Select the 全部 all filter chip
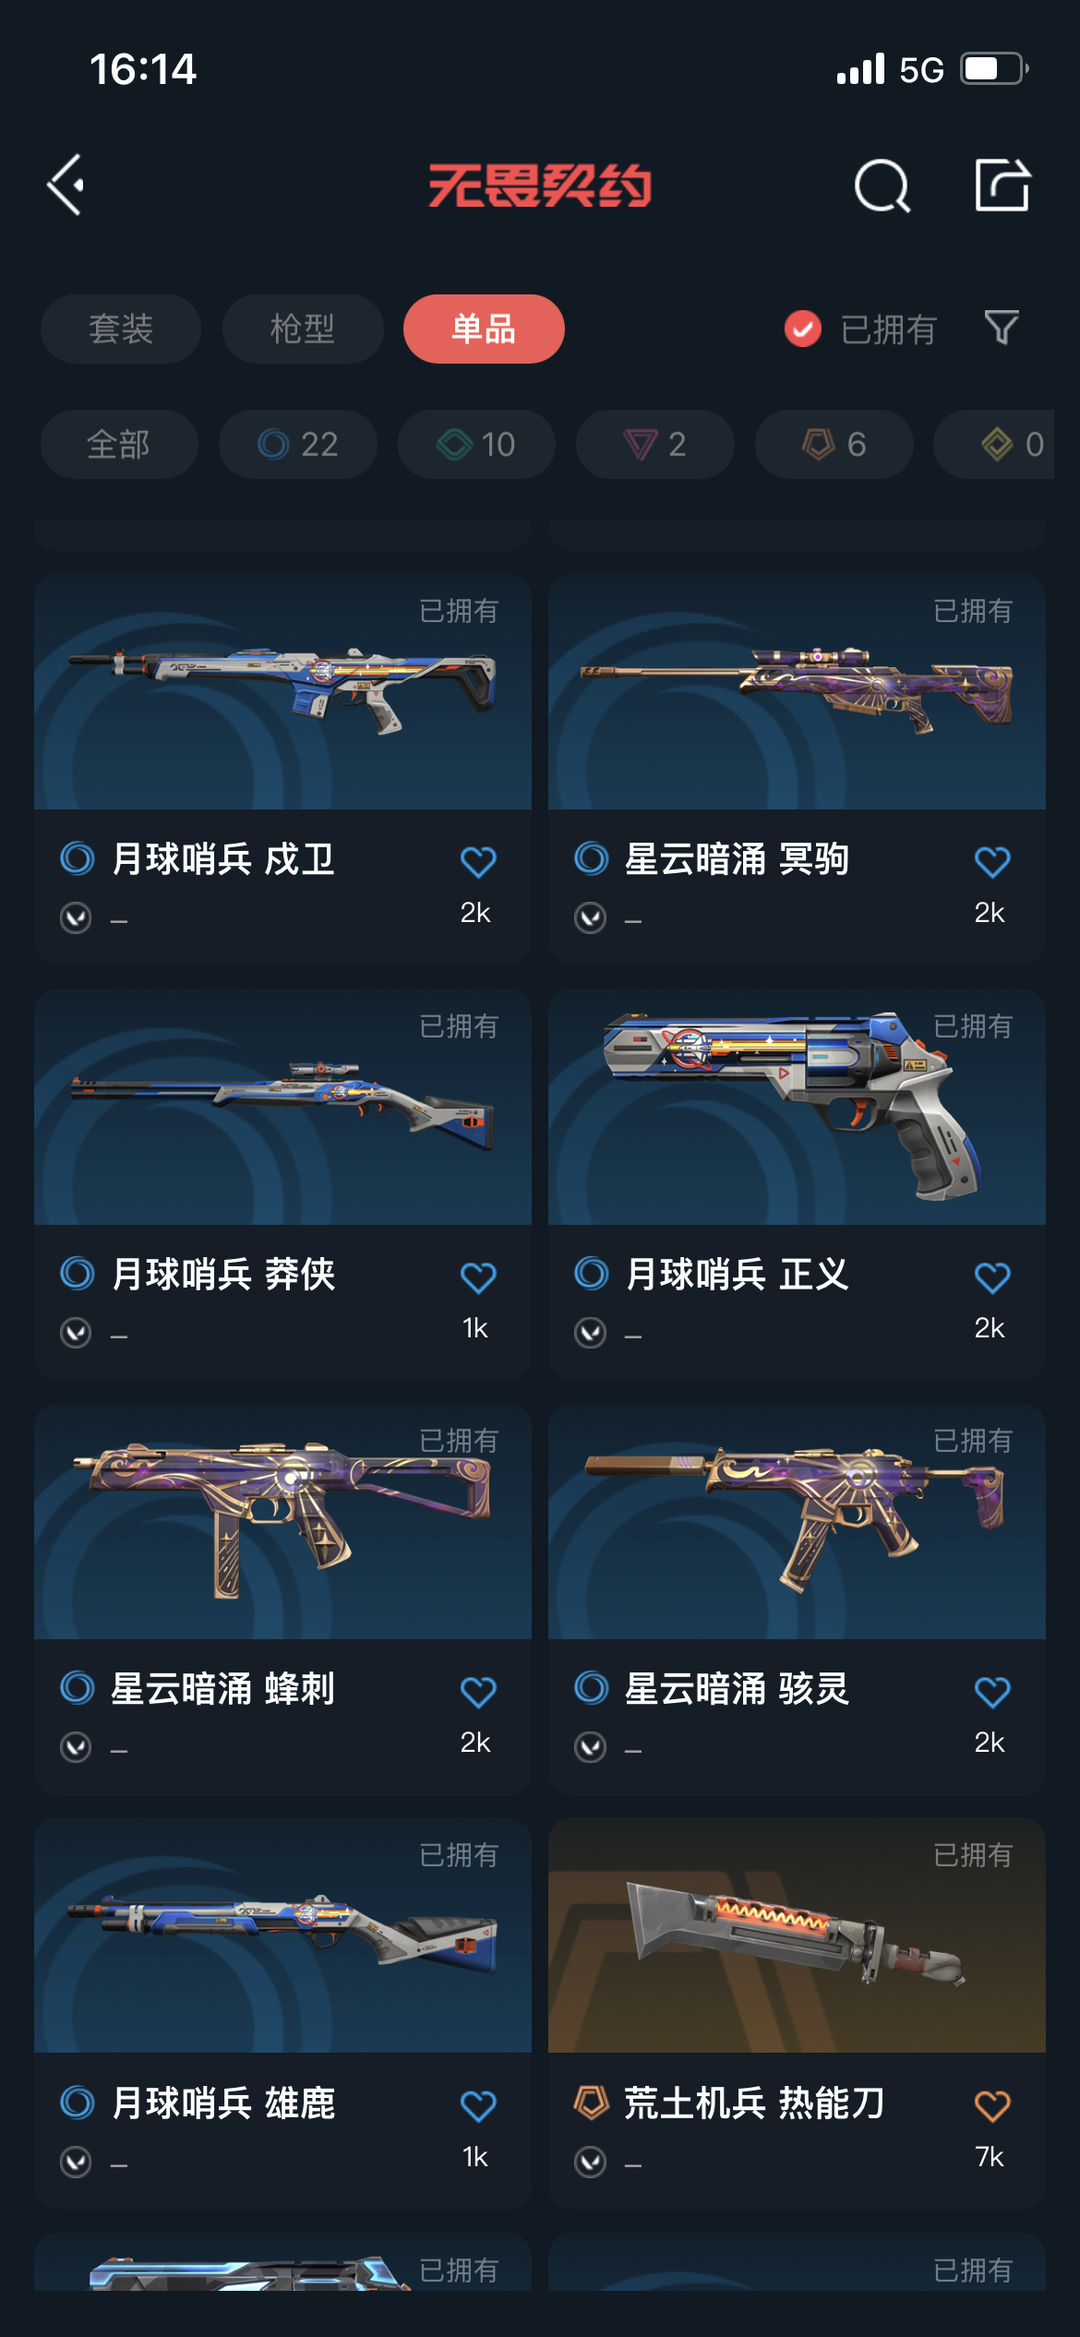Image resolution: width=1080 pixels, height=2337 pixels. click(119, 444)
